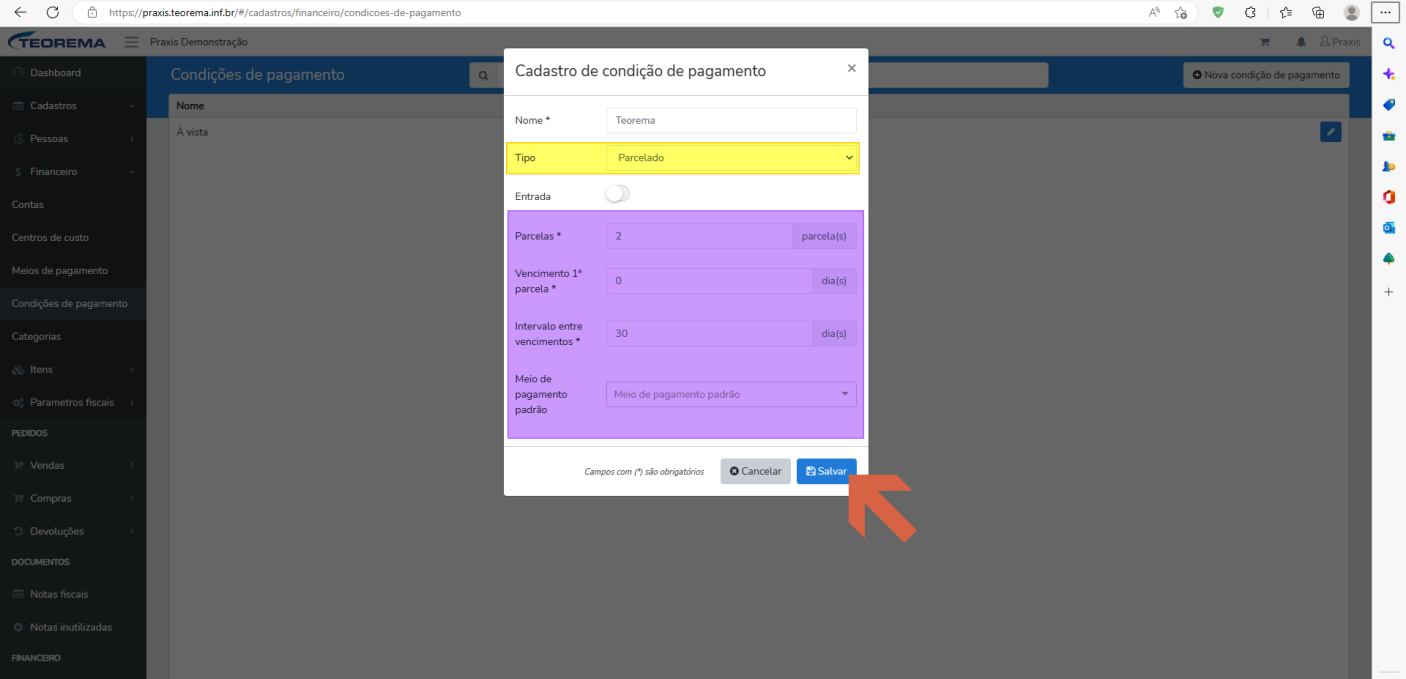Open Edge sidebar Microsoft 365 icon

[1389, 197]
